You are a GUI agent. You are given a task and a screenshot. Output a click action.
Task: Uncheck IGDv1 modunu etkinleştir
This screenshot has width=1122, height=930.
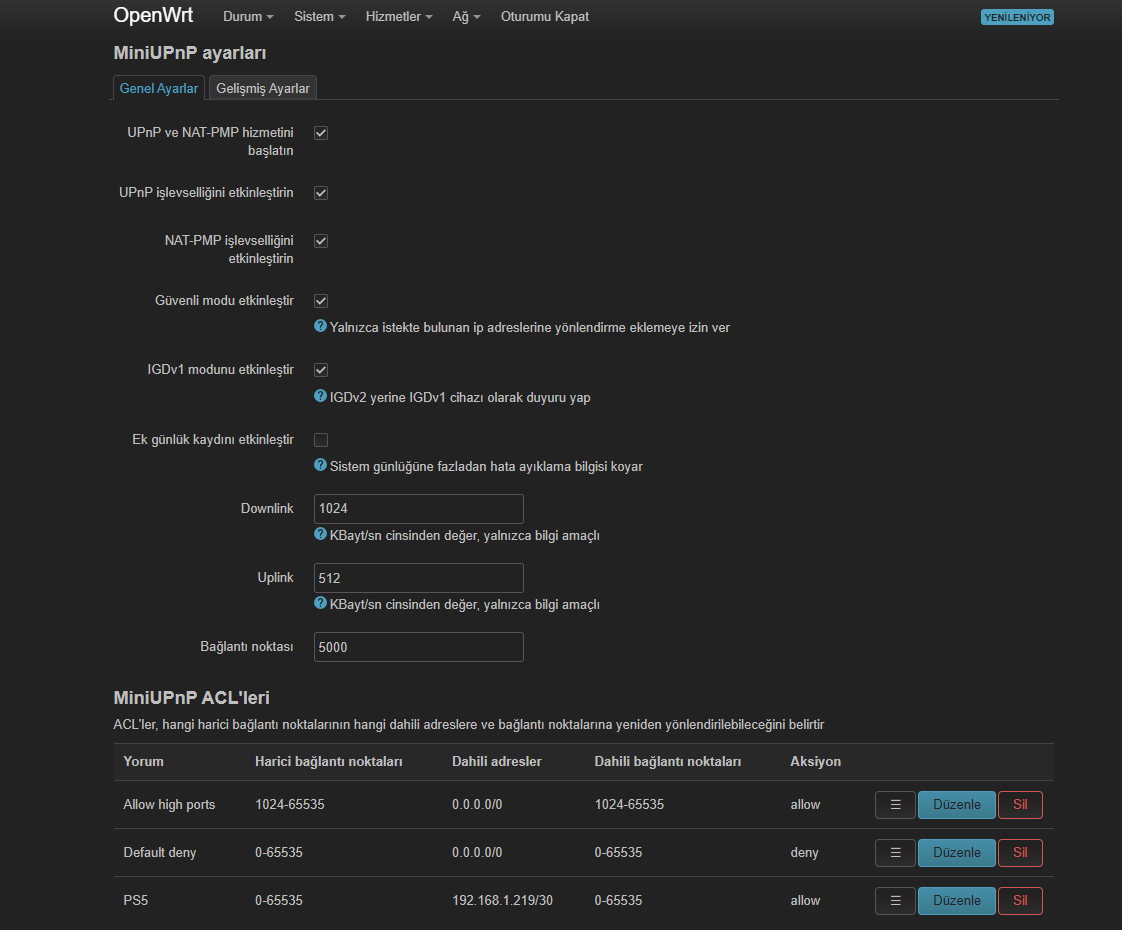coord(321,370)
